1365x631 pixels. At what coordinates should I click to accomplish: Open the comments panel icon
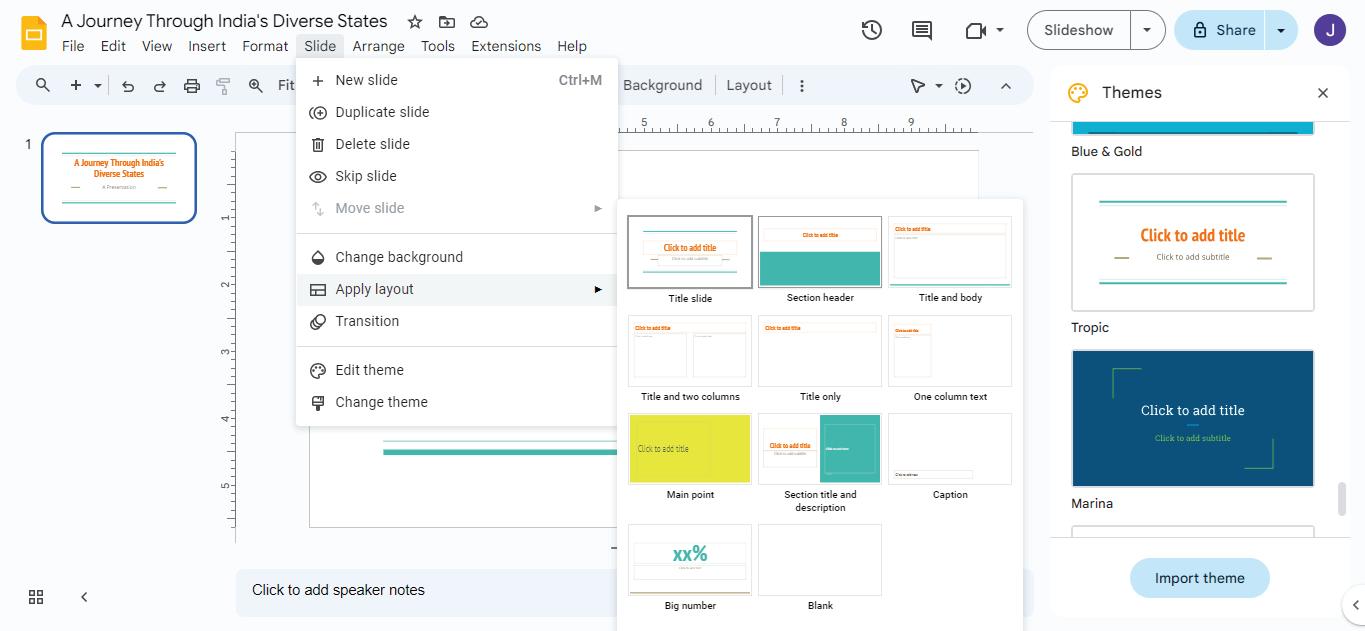(x=922, y=30)
